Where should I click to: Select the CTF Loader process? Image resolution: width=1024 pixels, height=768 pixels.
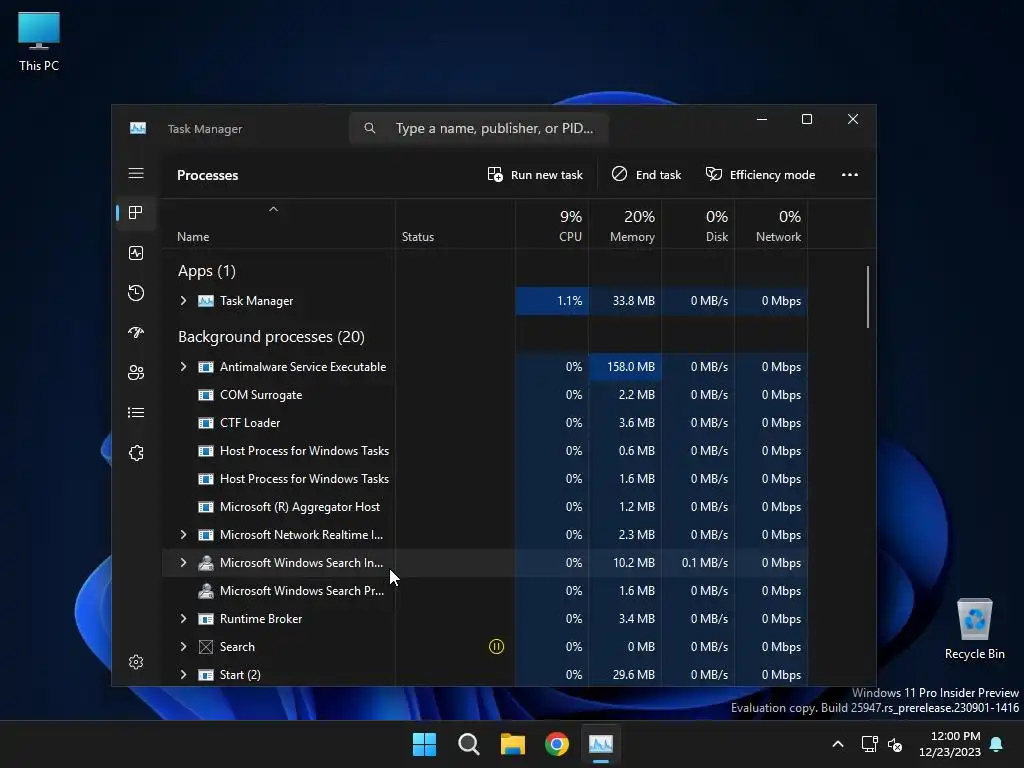point(484,423)
